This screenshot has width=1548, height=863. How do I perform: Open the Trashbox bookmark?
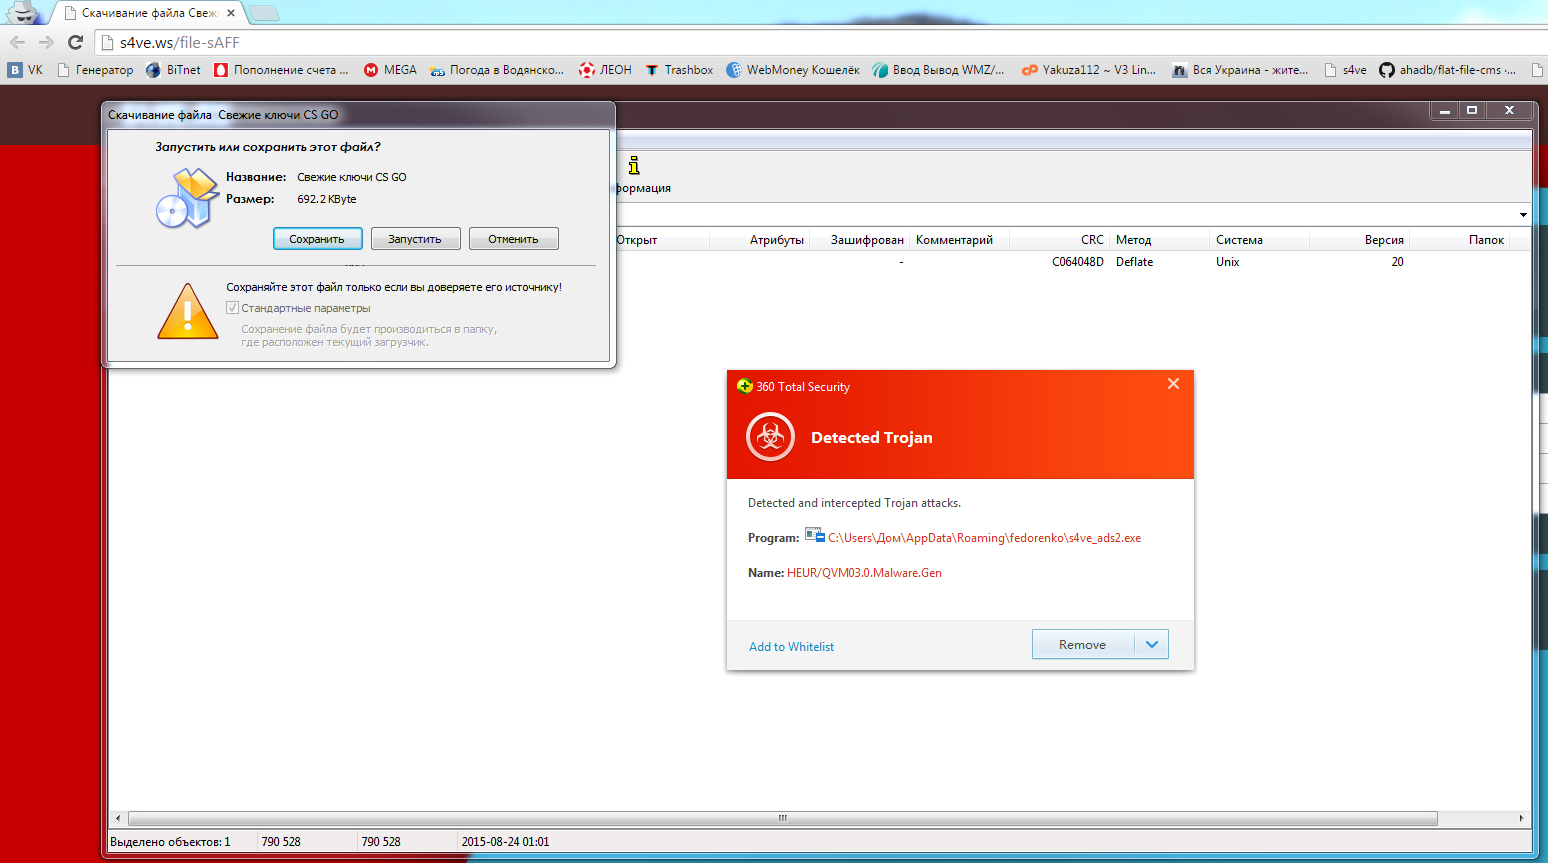click(679, 70)
